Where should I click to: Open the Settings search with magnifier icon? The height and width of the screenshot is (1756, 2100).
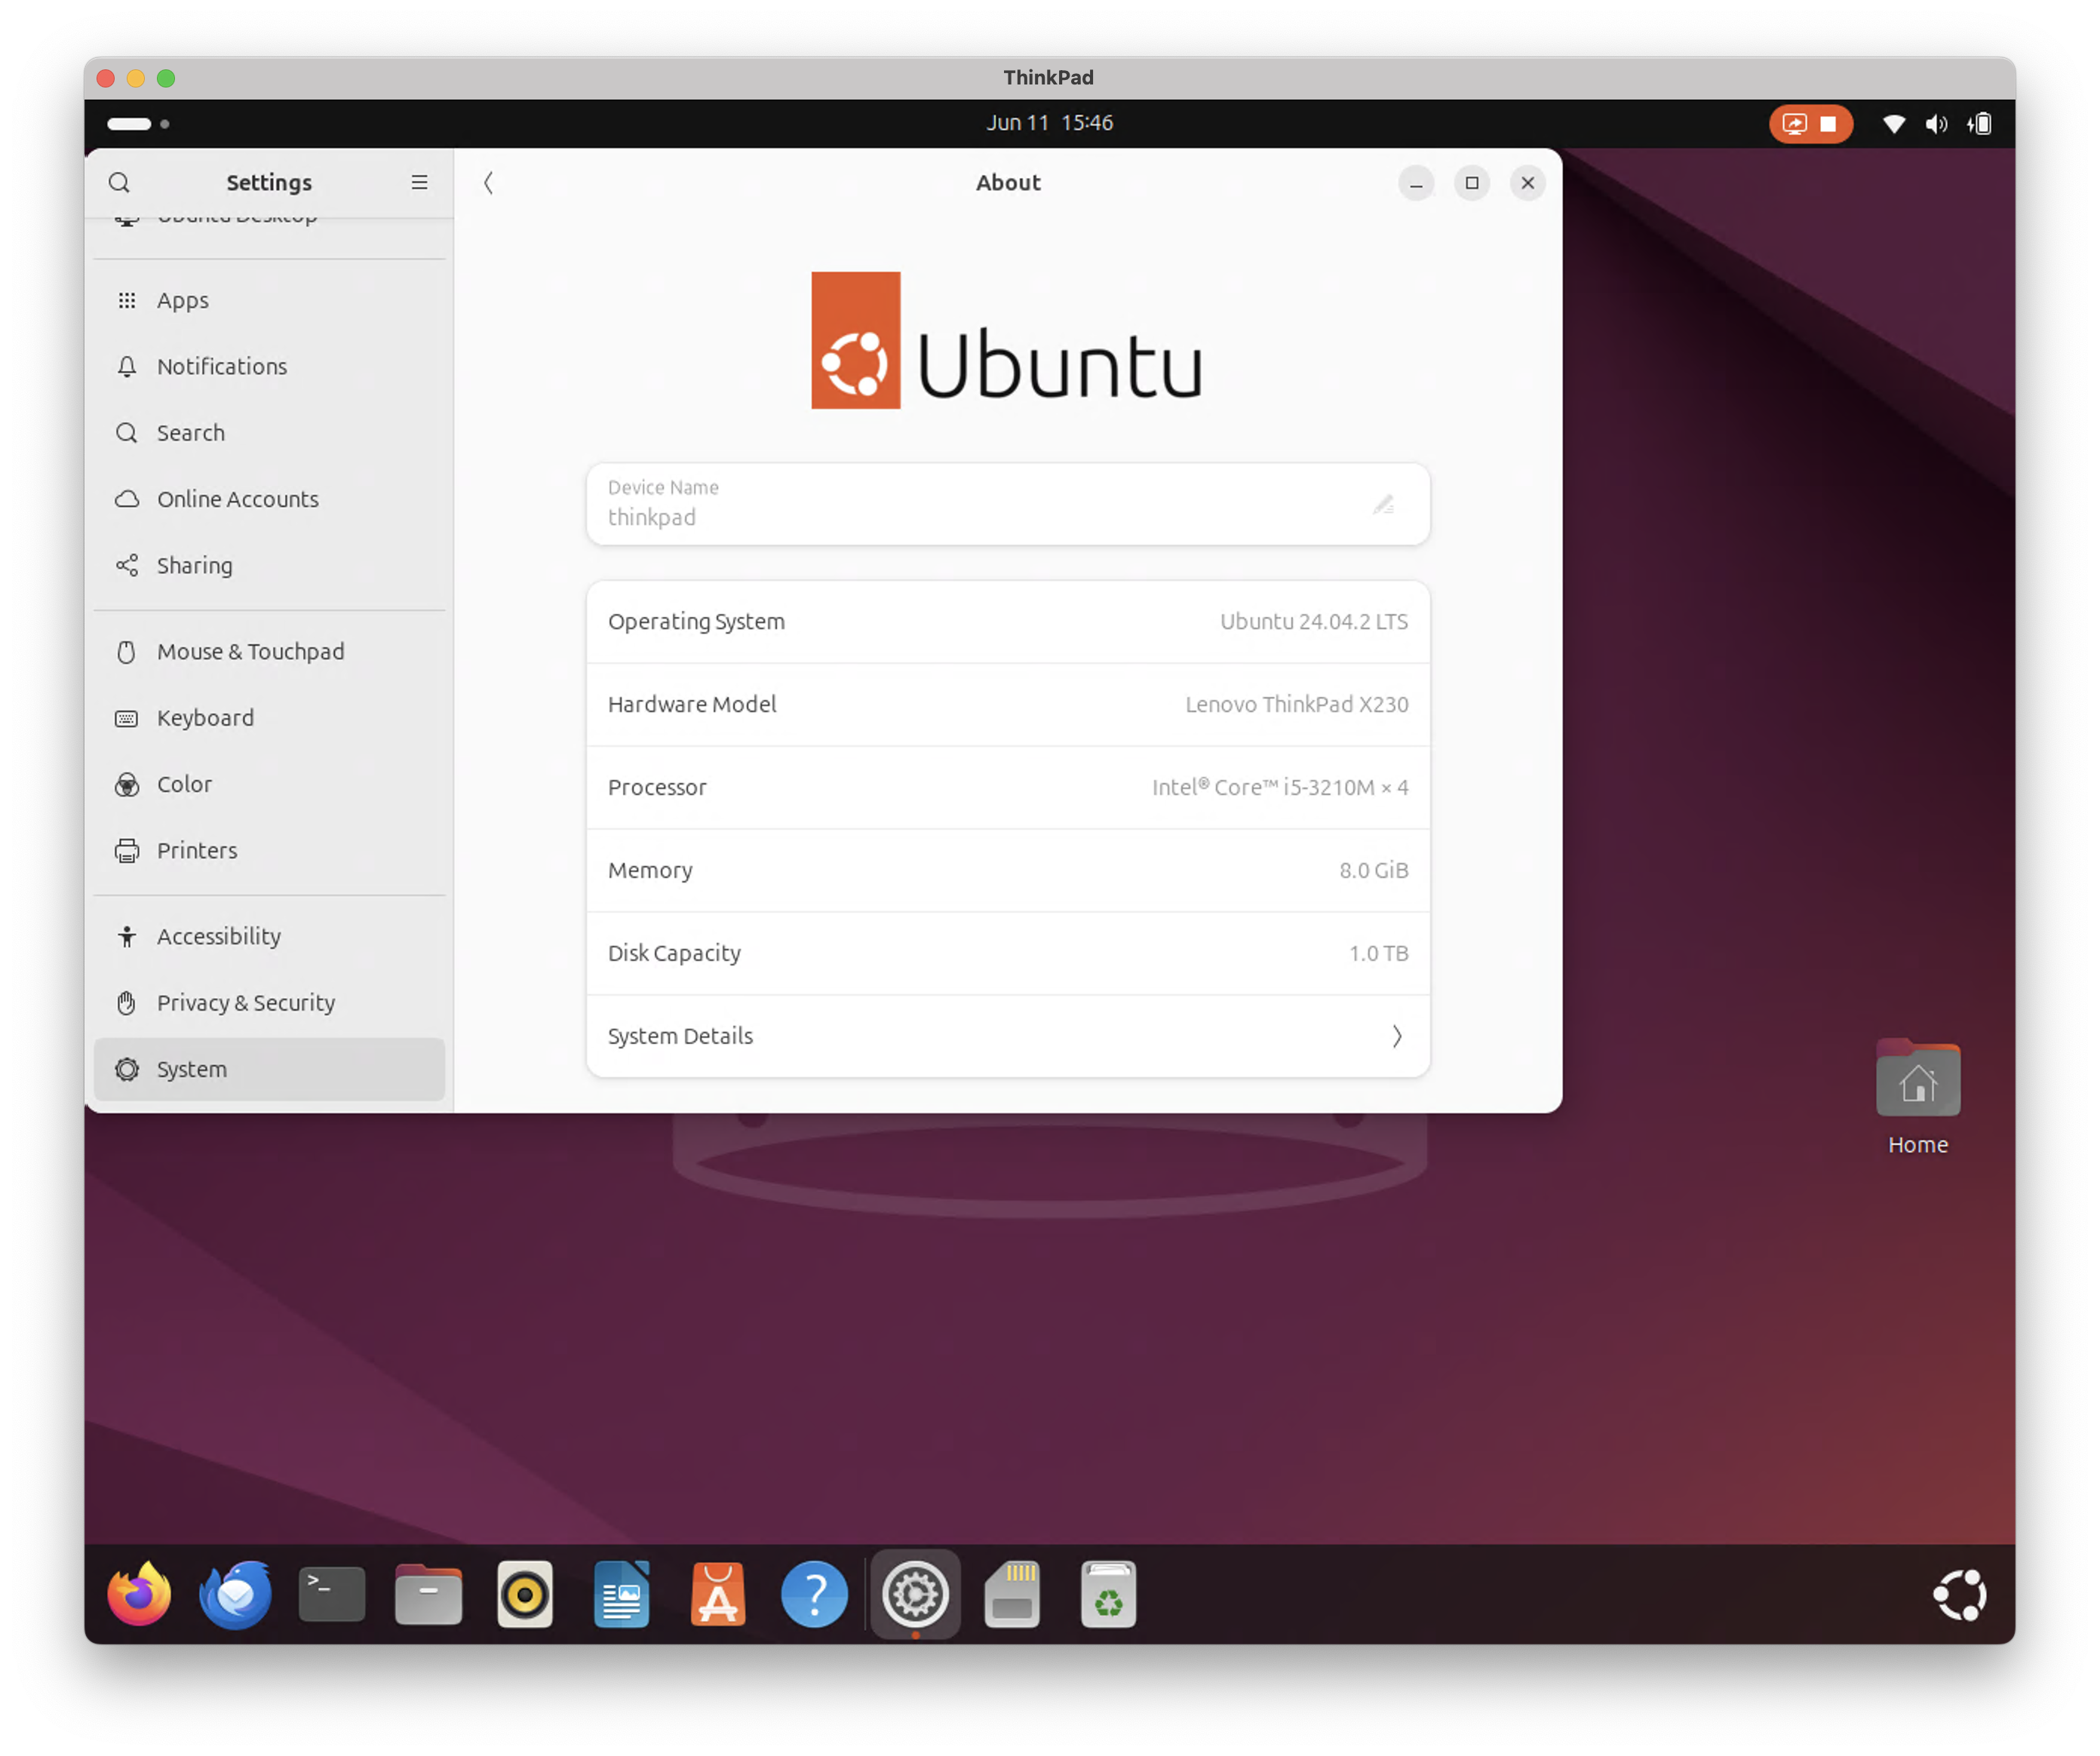click(x=120, y=183)
